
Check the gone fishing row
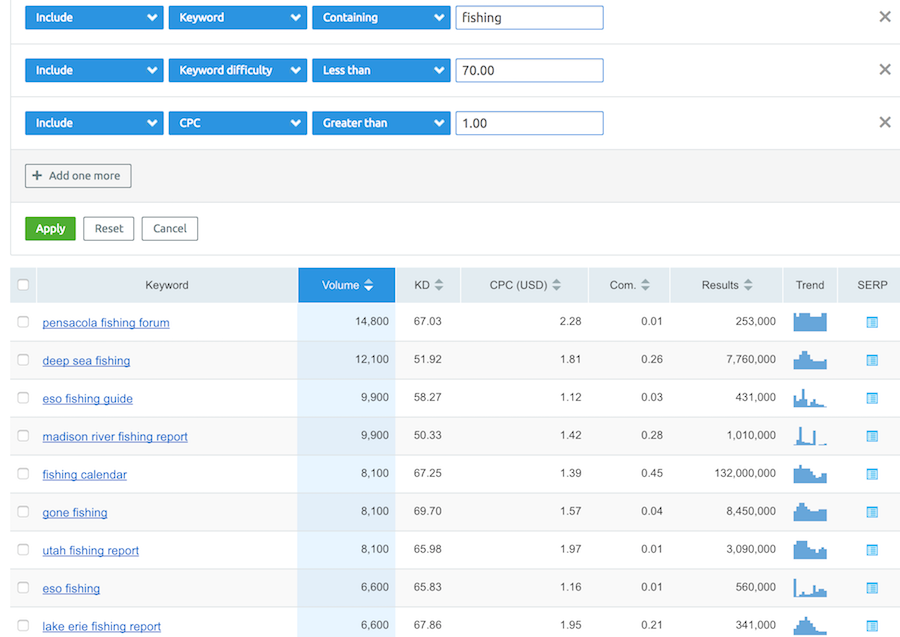coord(23,511)
